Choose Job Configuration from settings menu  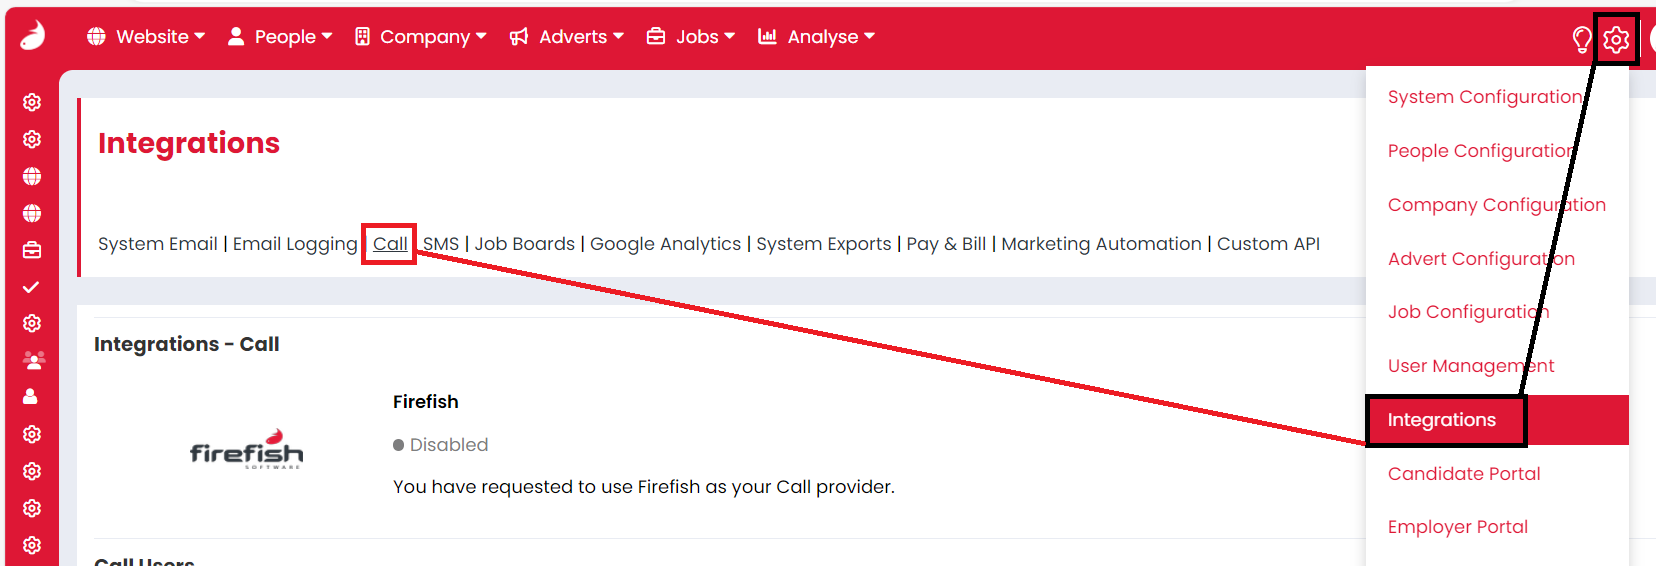[1497, 312]
